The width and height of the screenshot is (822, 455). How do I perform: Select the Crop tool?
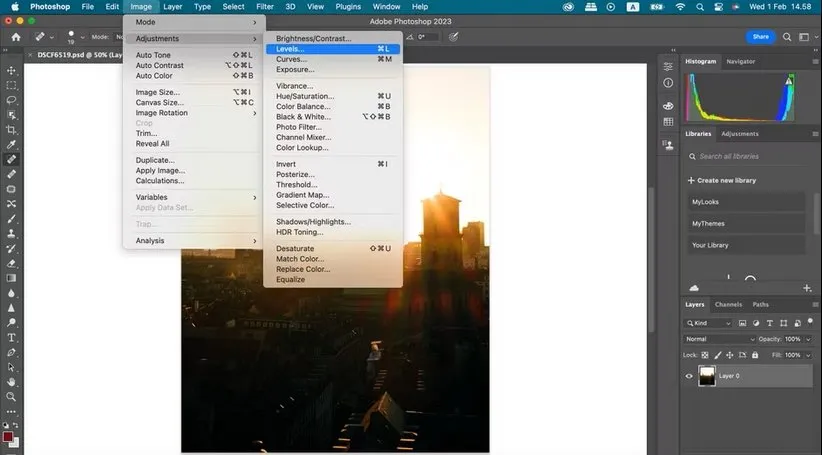[12, 129]
